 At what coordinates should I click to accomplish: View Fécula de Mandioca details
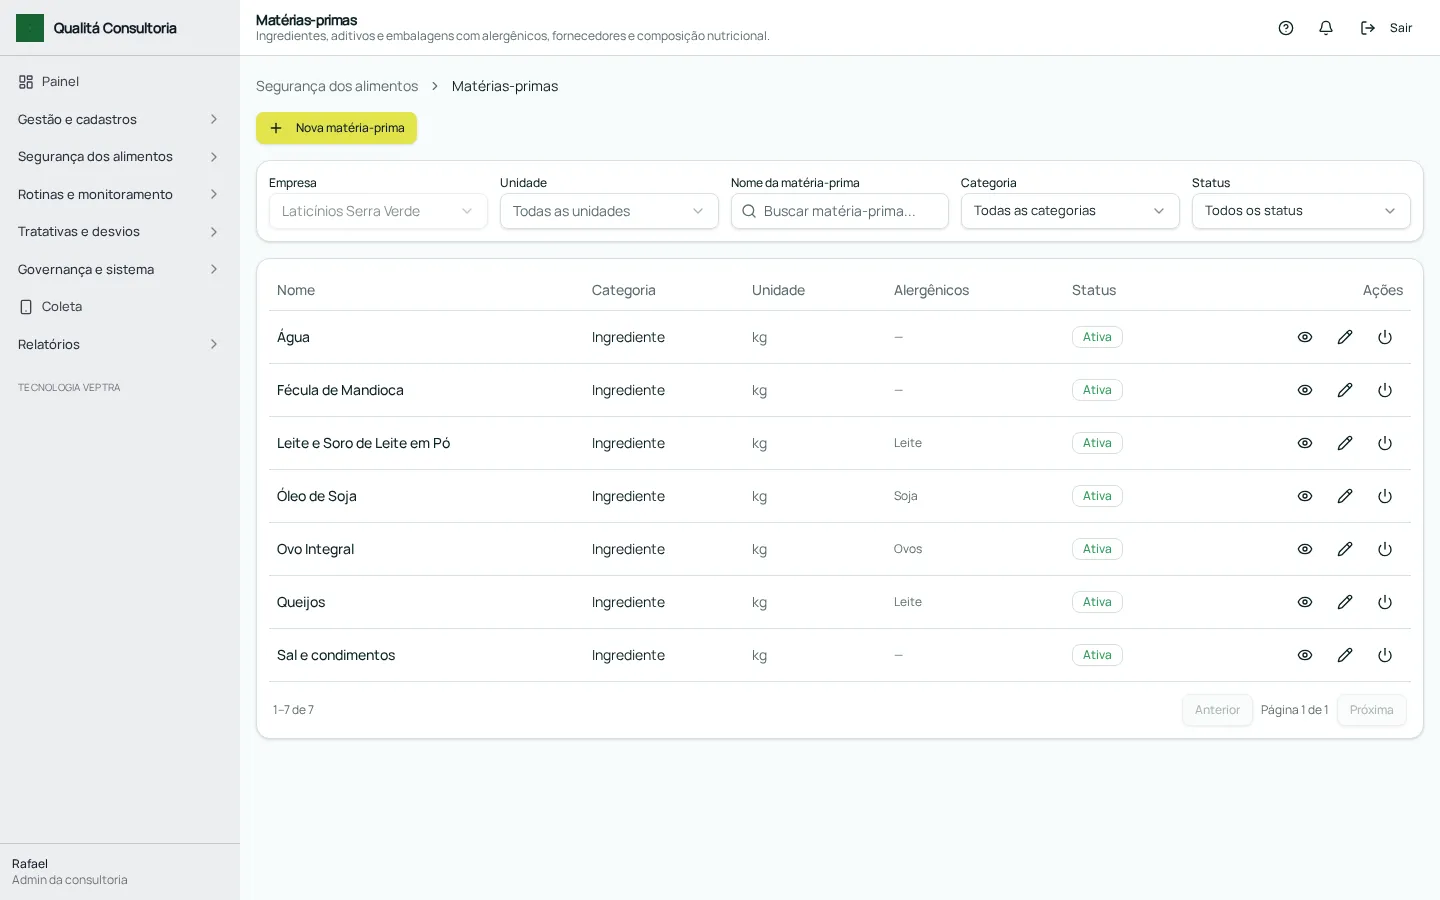pyautogui.click(x=1305, y=390)
